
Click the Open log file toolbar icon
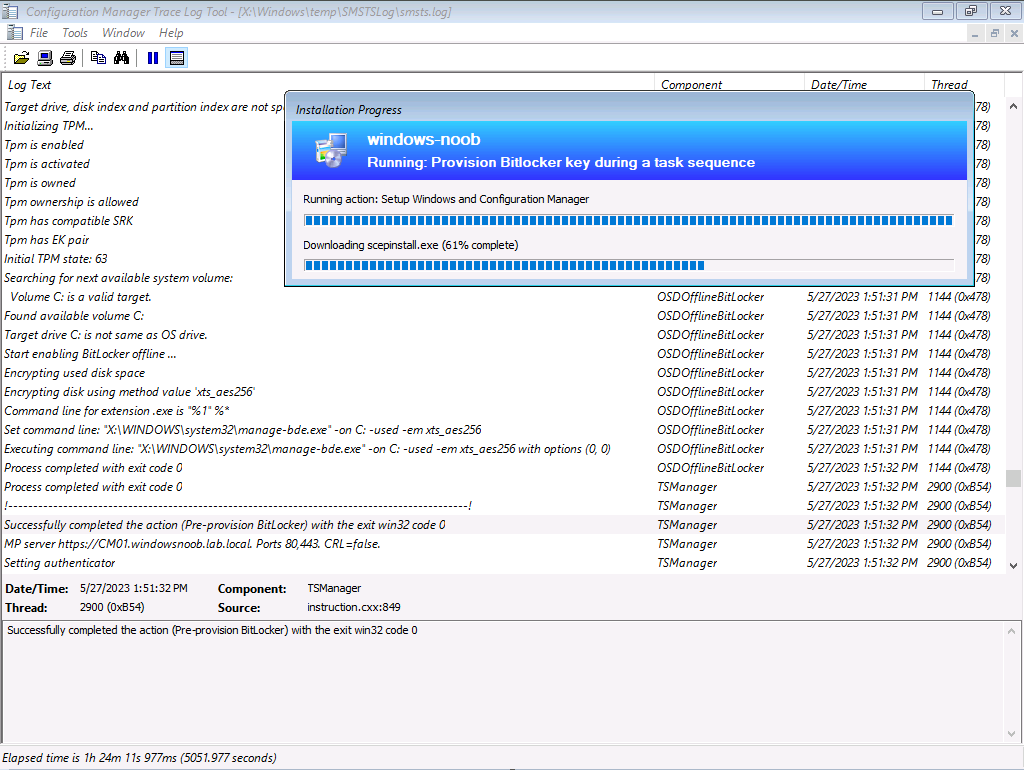[x=22, y=58]
